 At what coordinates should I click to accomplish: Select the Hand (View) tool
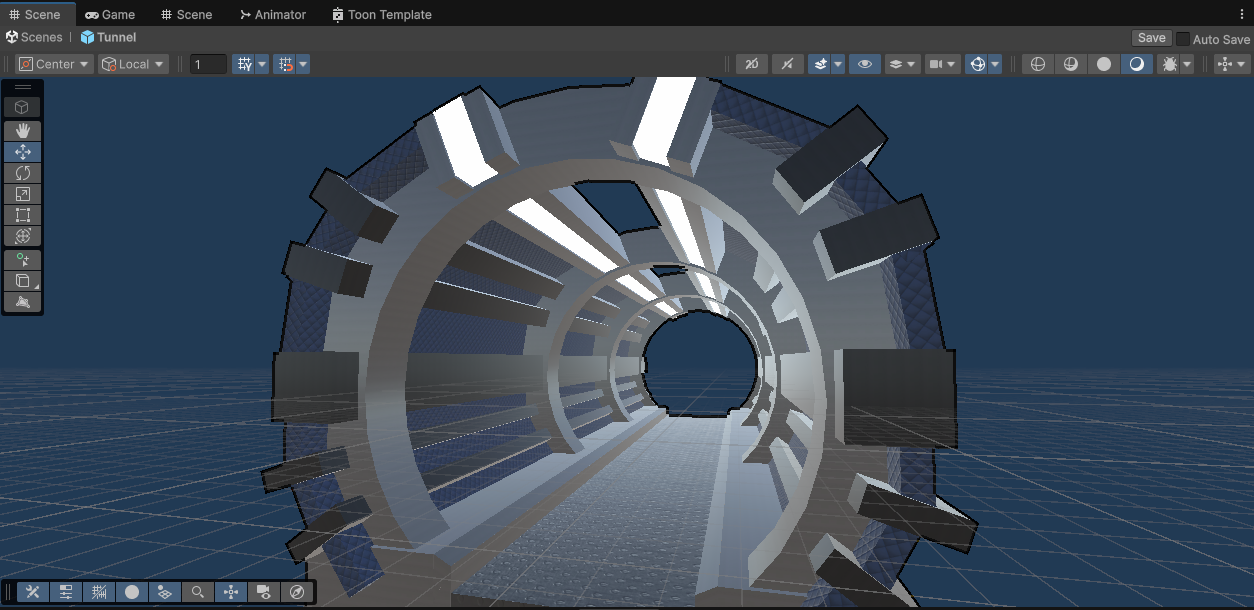[22, 131]
